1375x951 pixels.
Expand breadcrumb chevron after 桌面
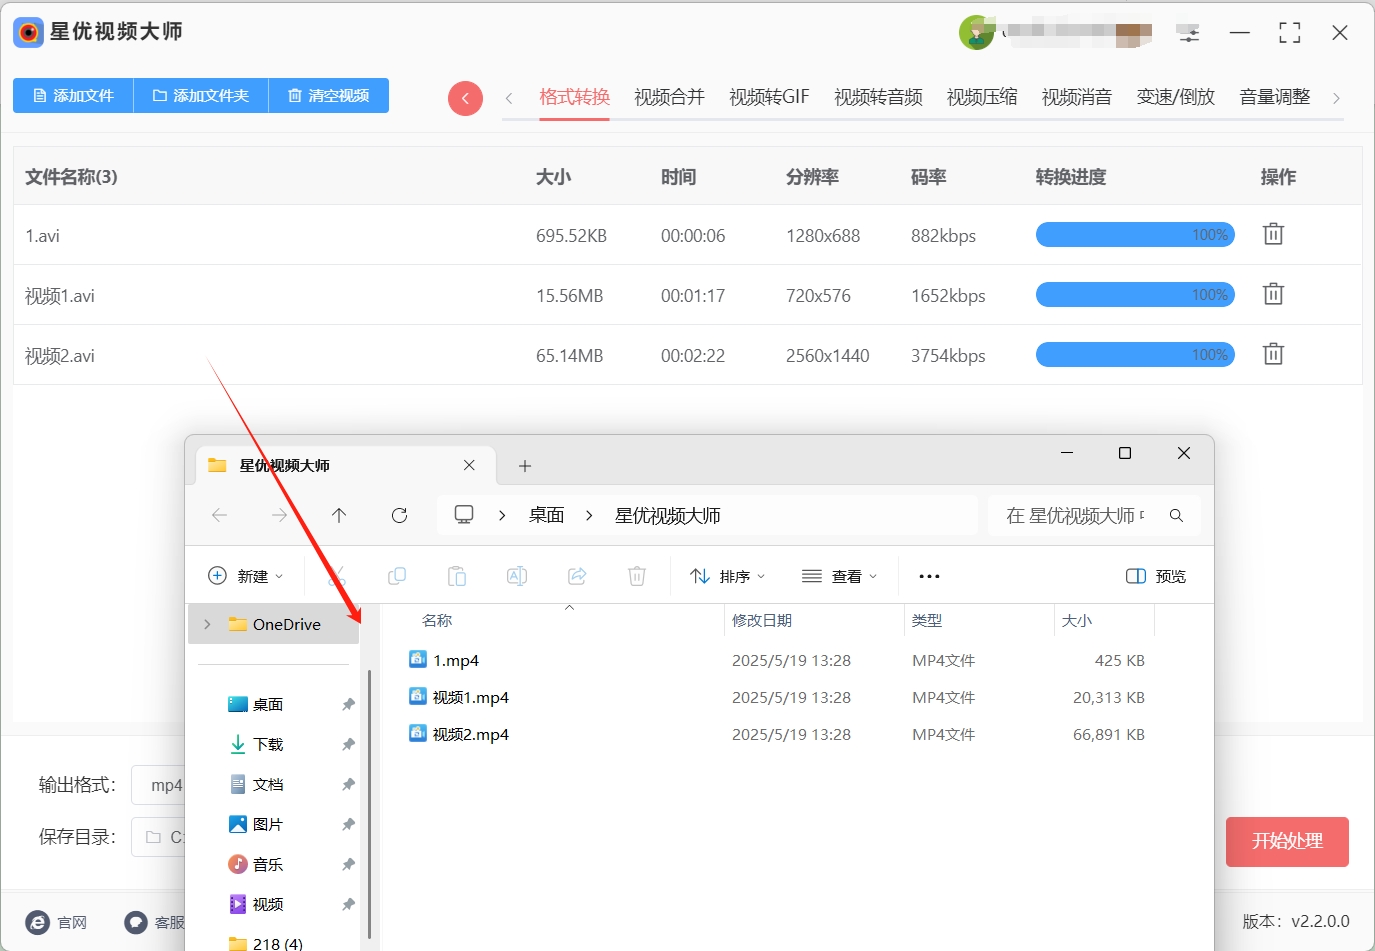click(589, 515)
